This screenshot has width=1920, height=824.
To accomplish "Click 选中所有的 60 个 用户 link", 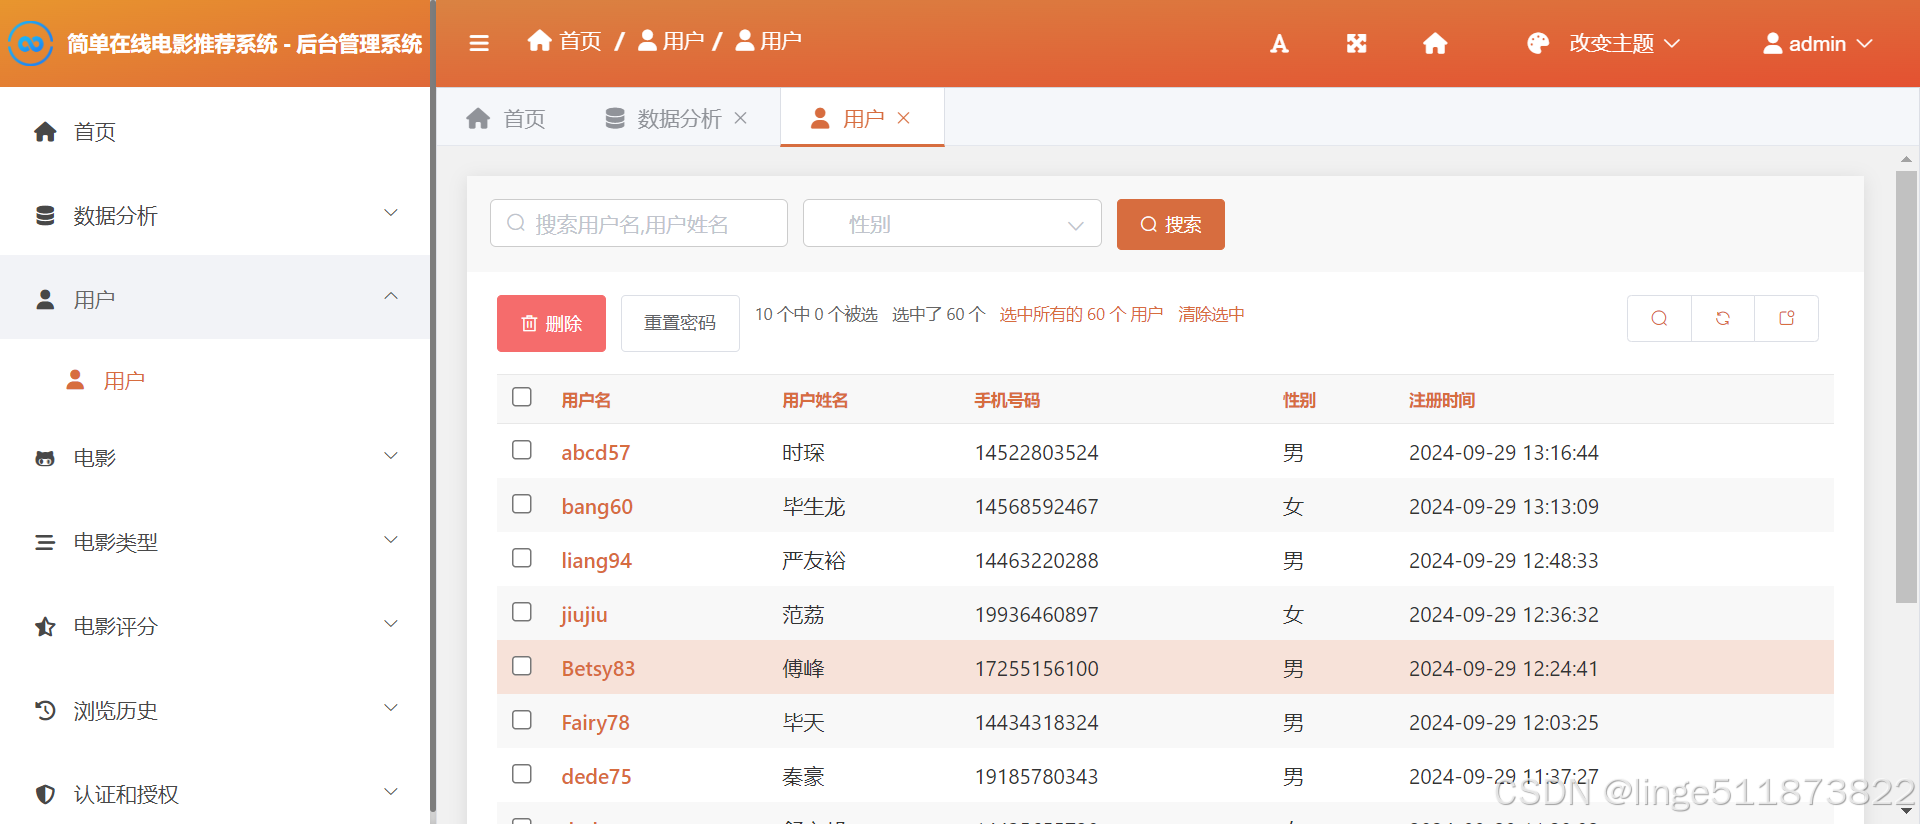I will [1081, 314].
